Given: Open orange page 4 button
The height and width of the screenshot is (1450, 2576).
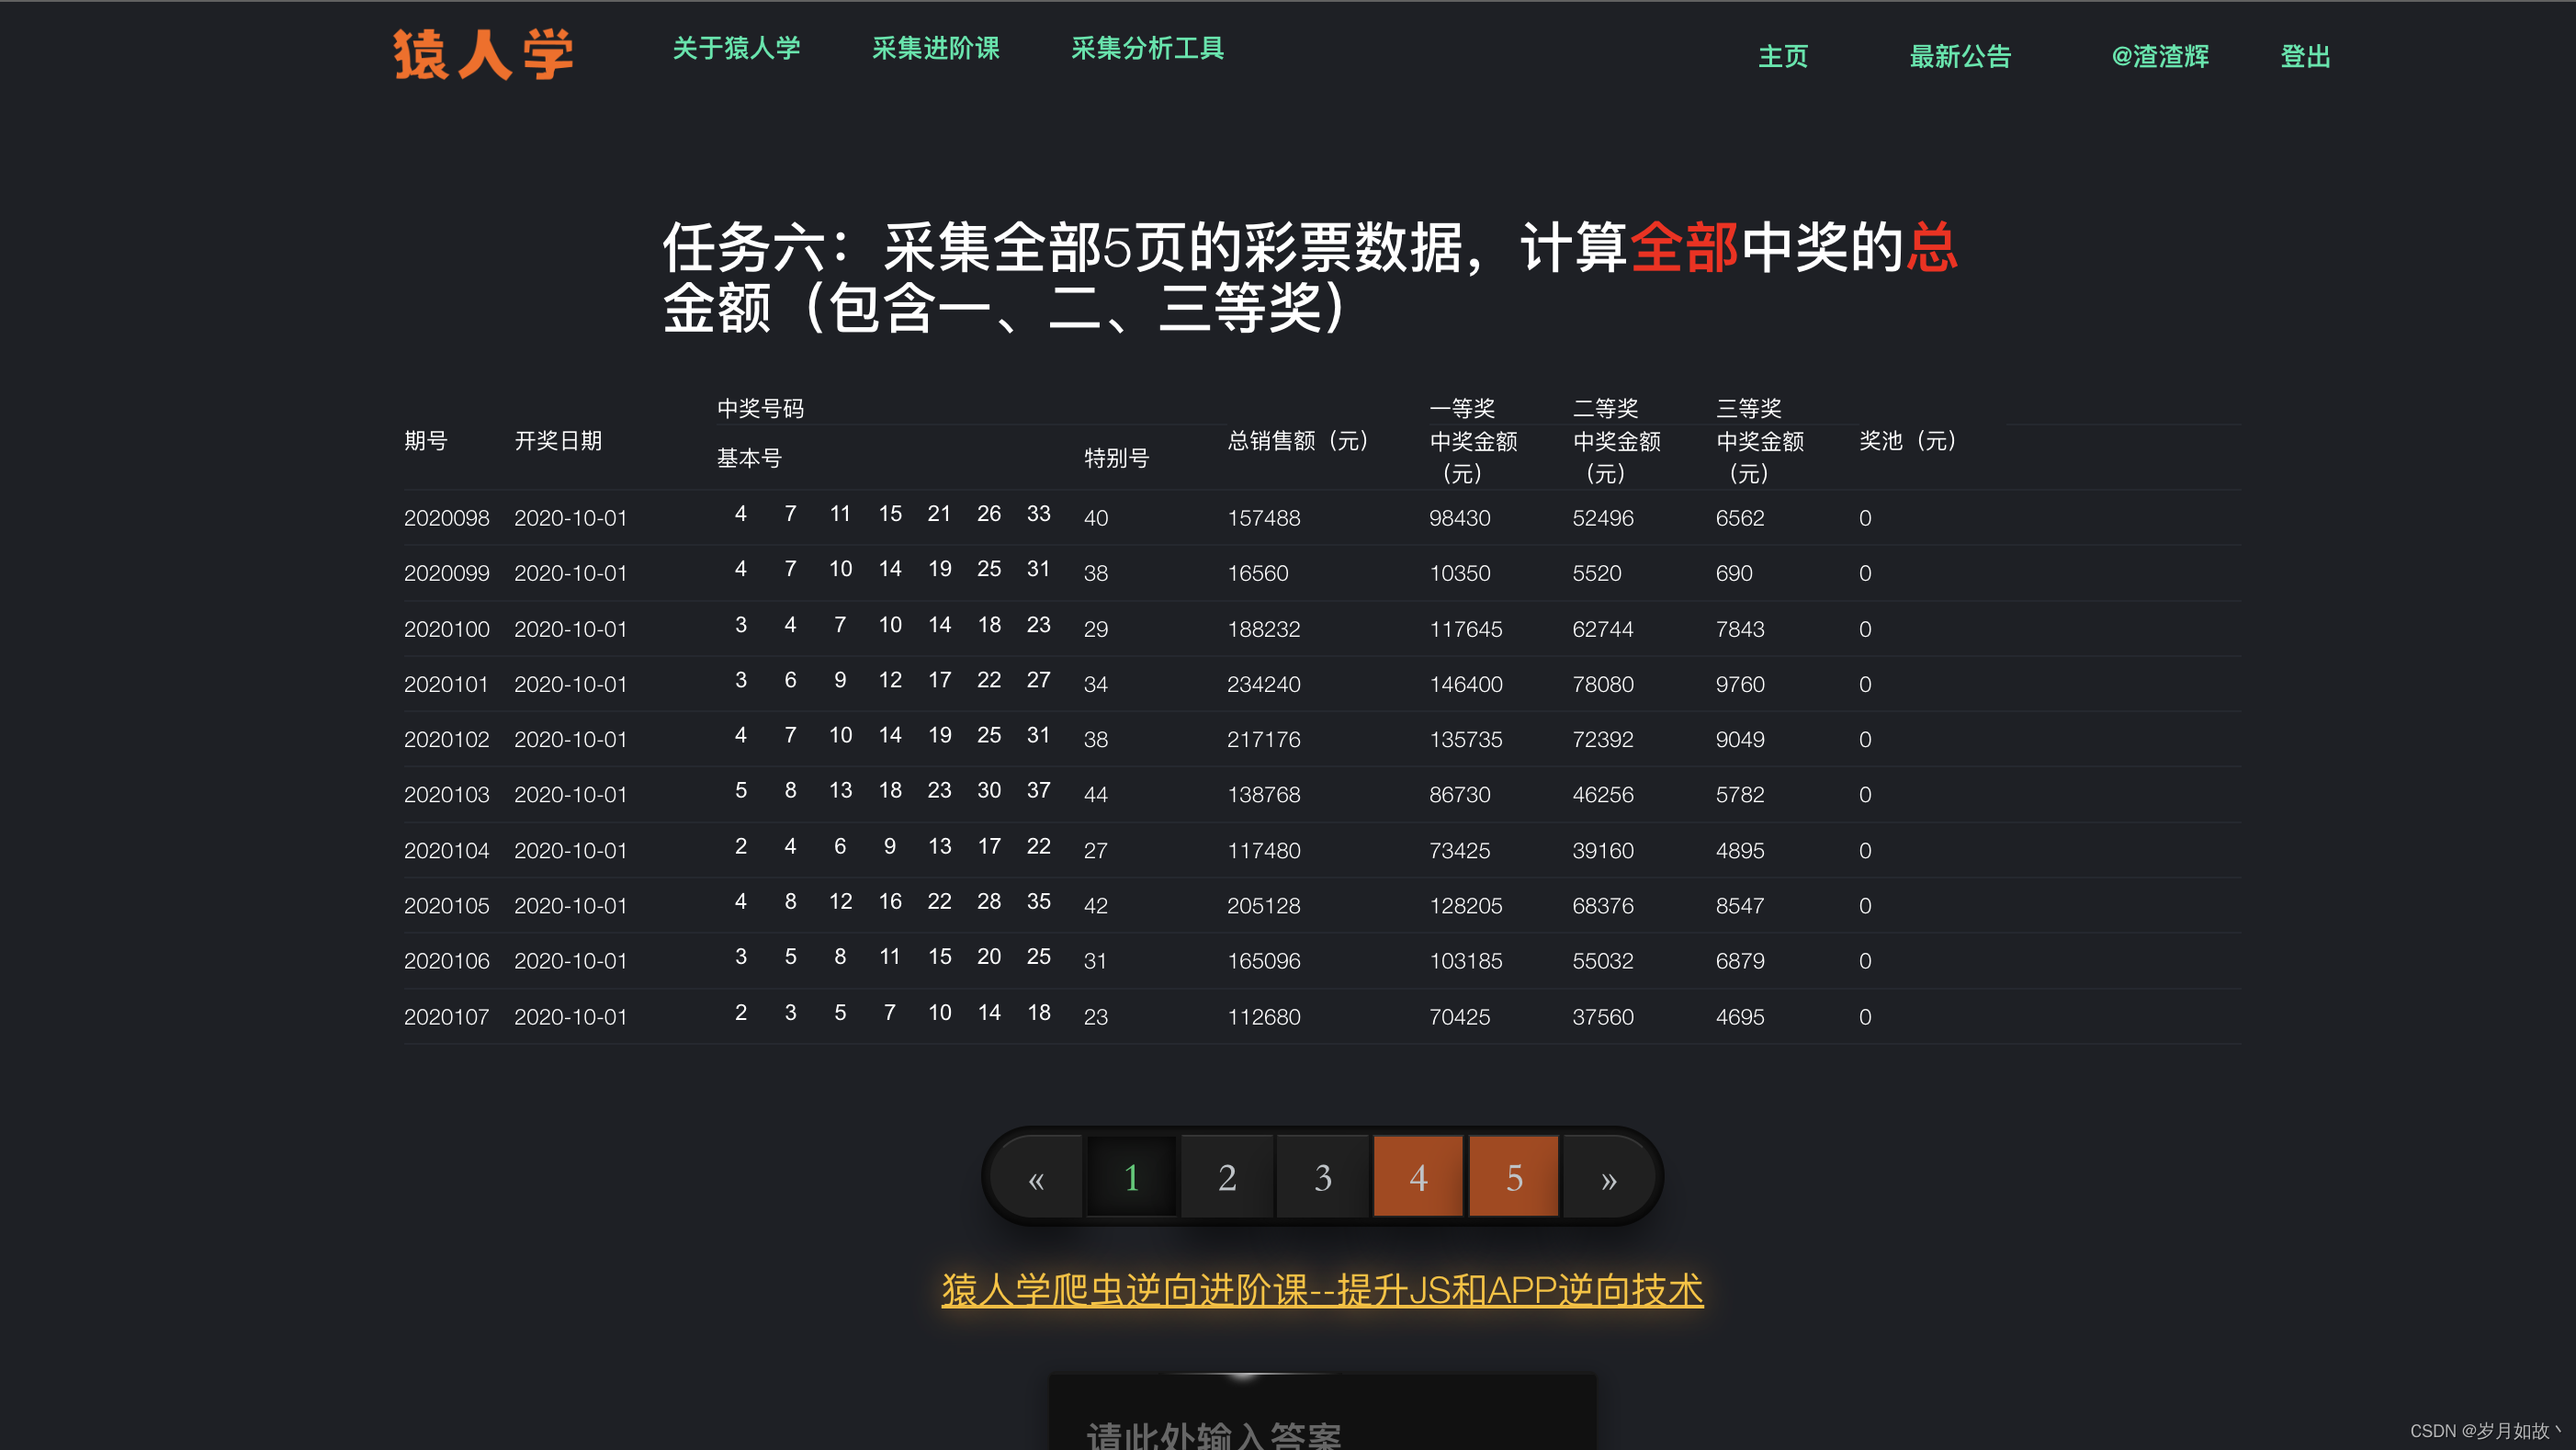Looking at the screenshot, I should 1417,1178.
